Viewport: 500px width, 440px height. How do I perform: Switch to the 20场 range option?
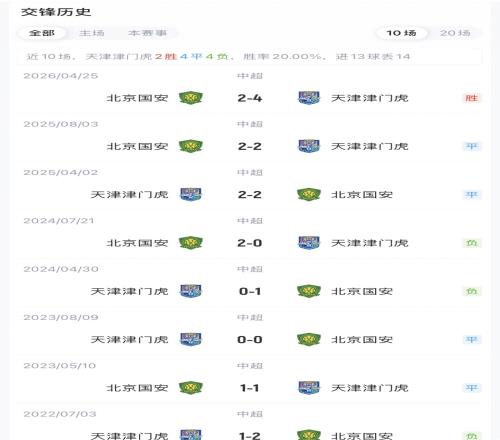455,33
